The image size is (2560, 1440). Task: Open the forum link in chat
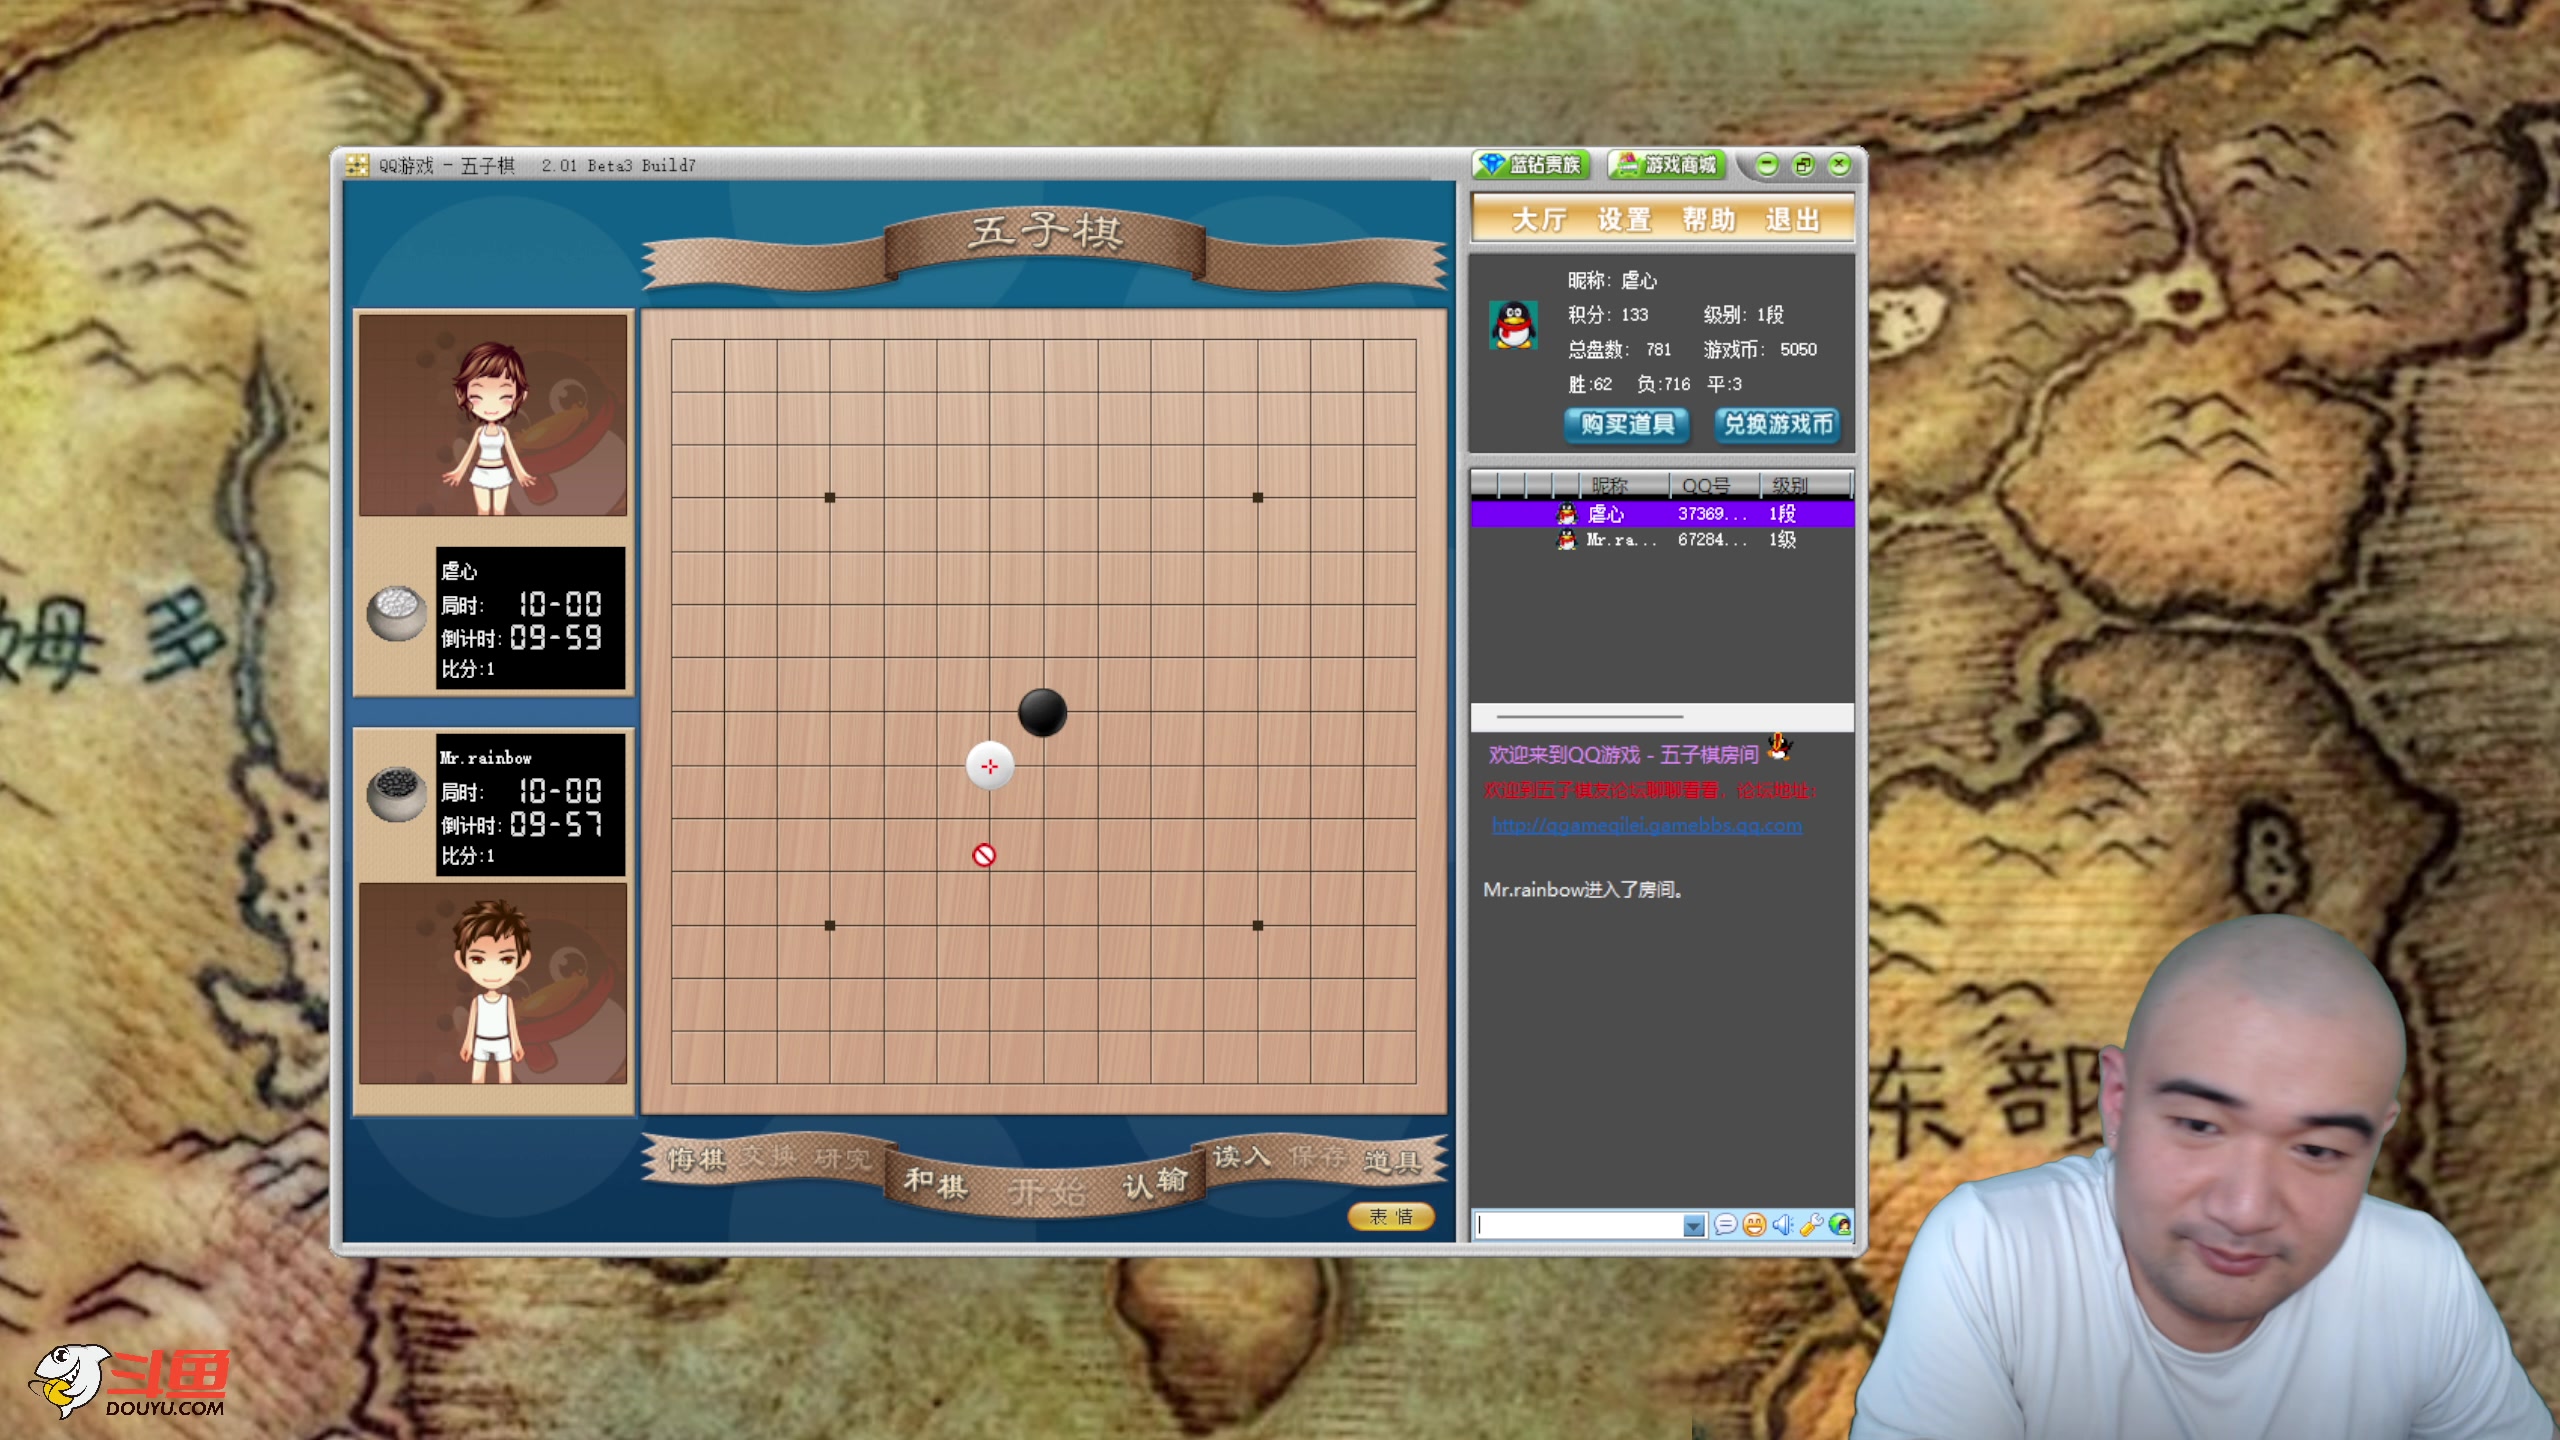[x=1647, y=826]
